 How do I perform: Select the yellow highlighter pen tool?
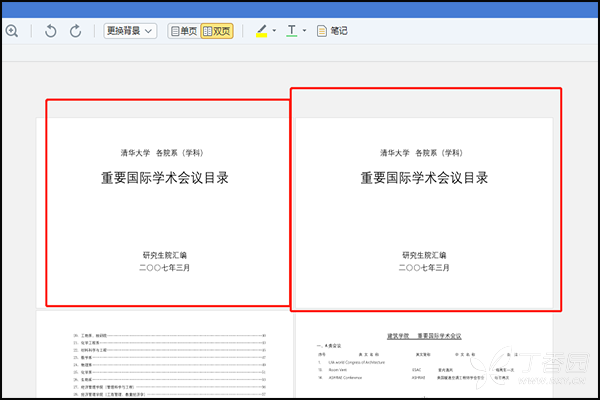coord(261,30)
